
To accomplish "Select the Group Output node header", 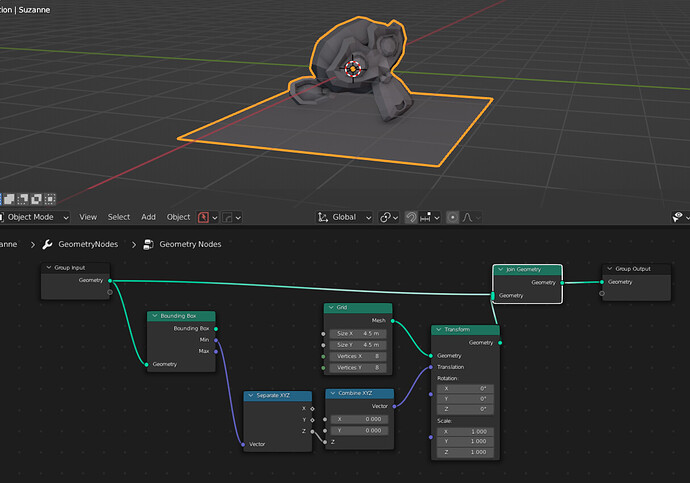I will pyautogui.click(x=636, y=269).
